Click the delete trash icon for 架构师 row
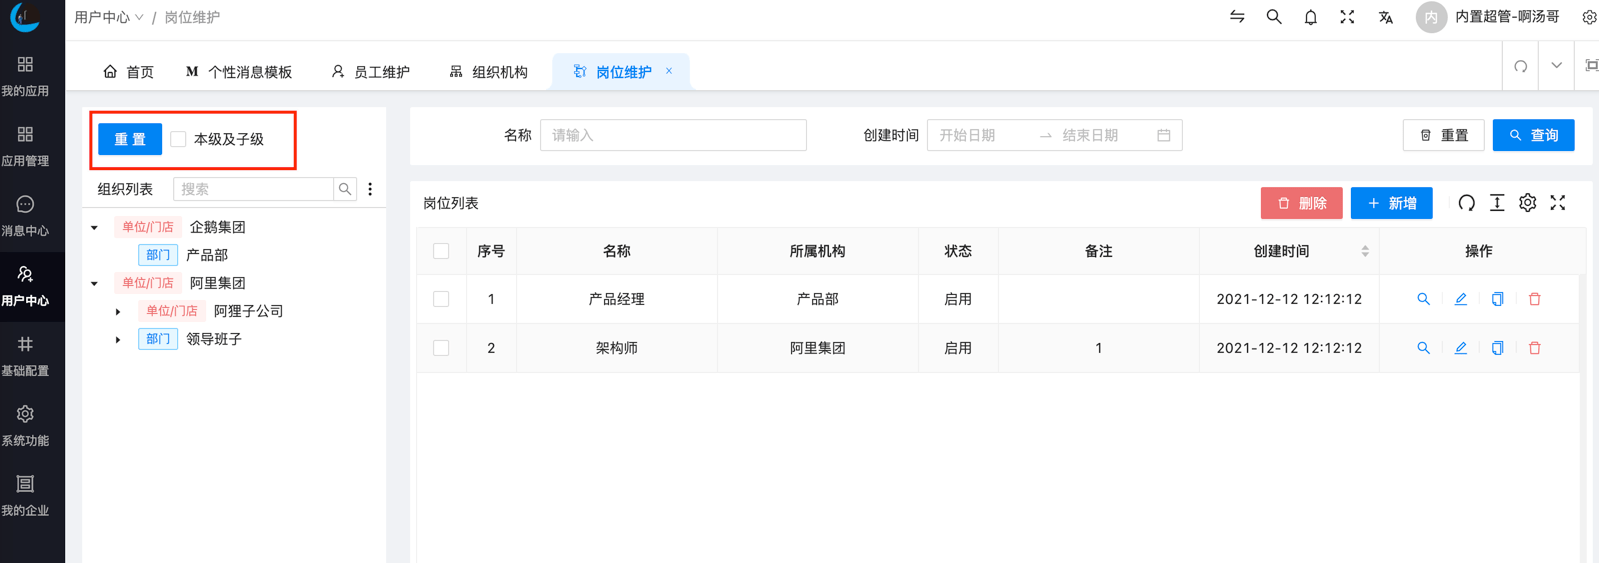Screen dimensions: 1599x563 click(1534, 348)
